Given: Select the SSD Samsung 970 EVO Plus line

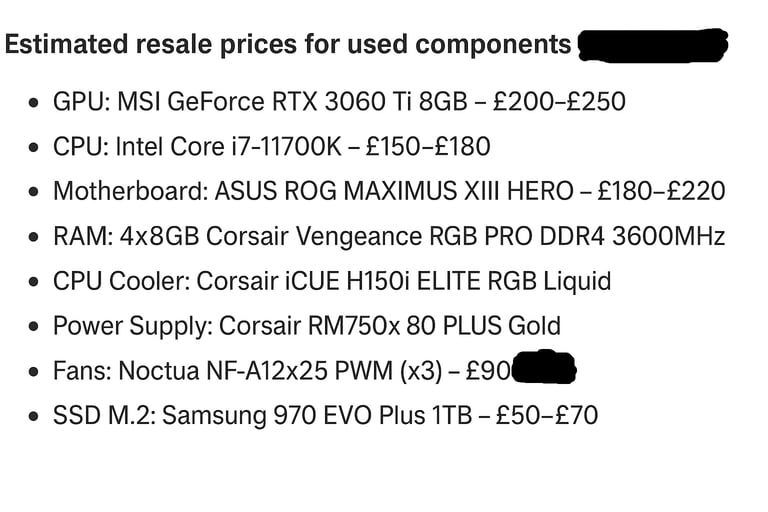Looking at the screenshot, I should click(x=325, y=415).
